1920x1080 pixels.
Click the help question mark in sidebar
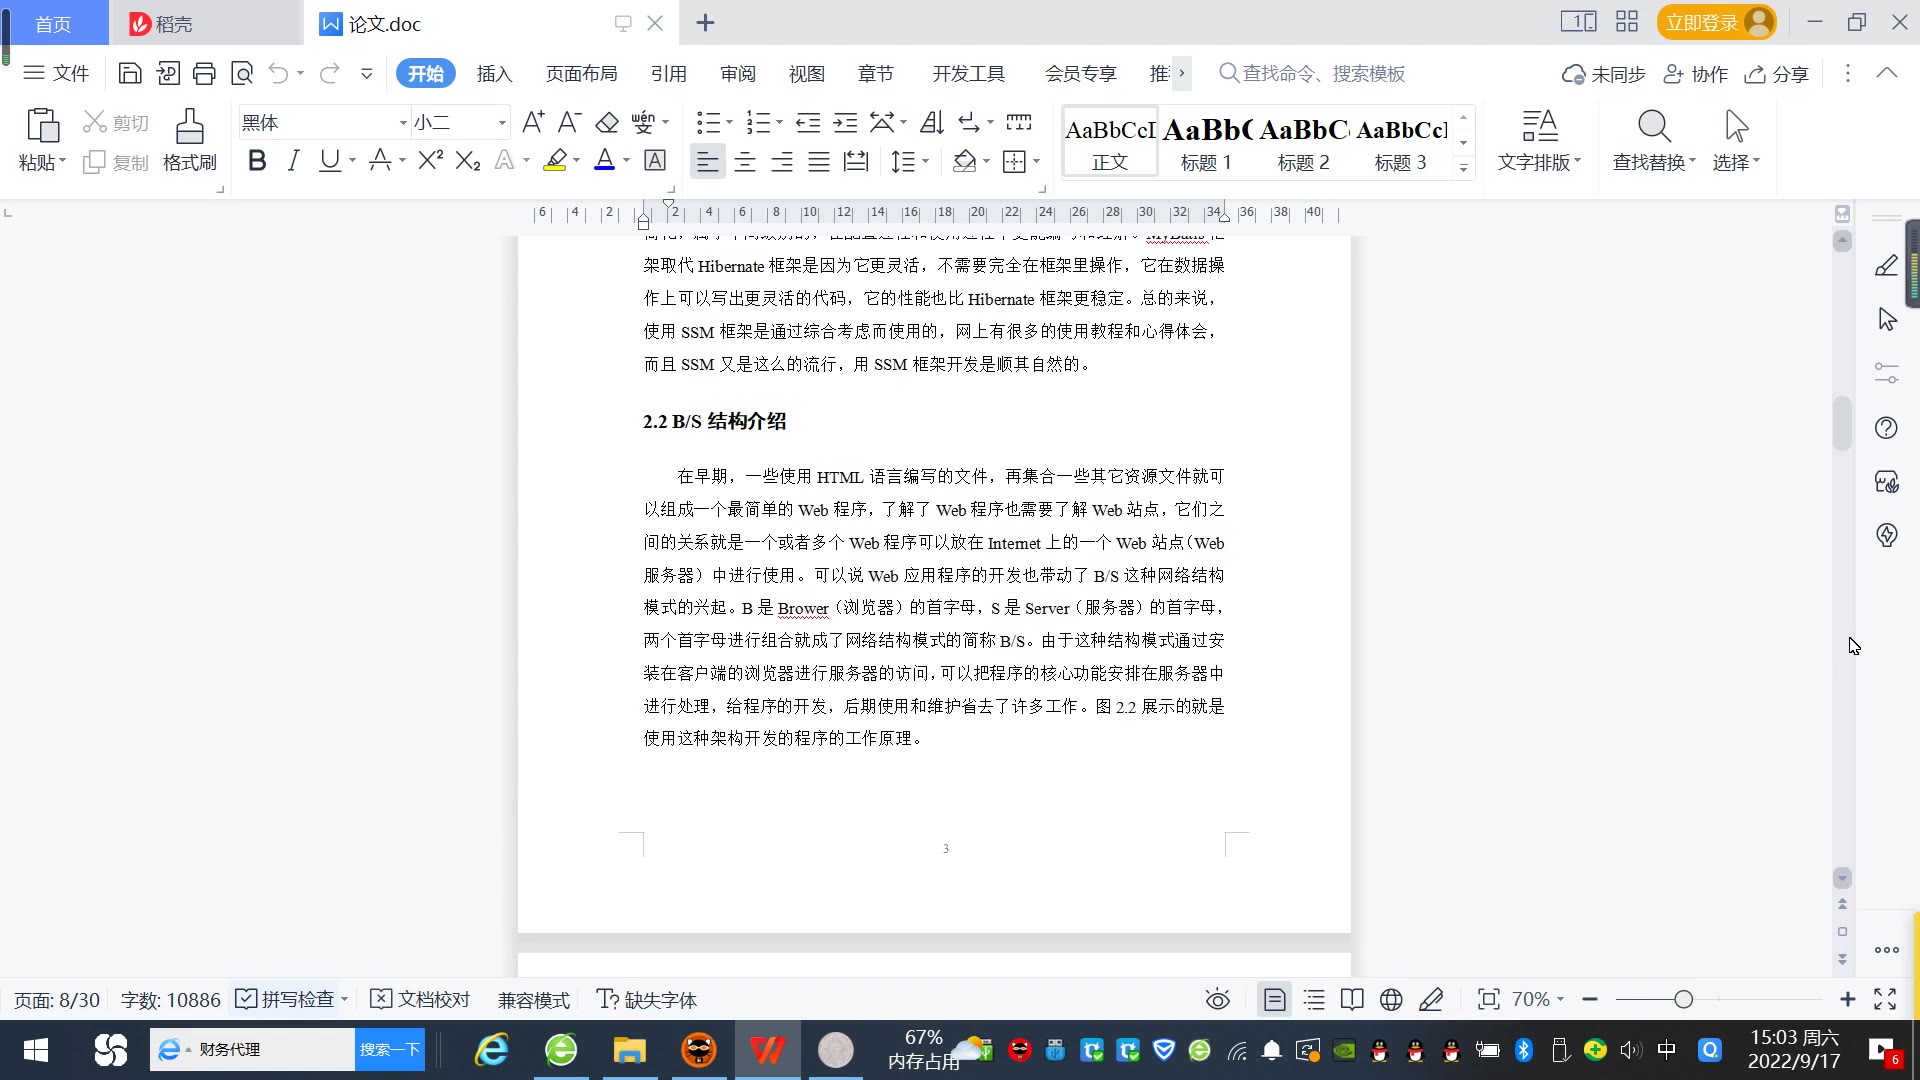[x=1886, y=428]
